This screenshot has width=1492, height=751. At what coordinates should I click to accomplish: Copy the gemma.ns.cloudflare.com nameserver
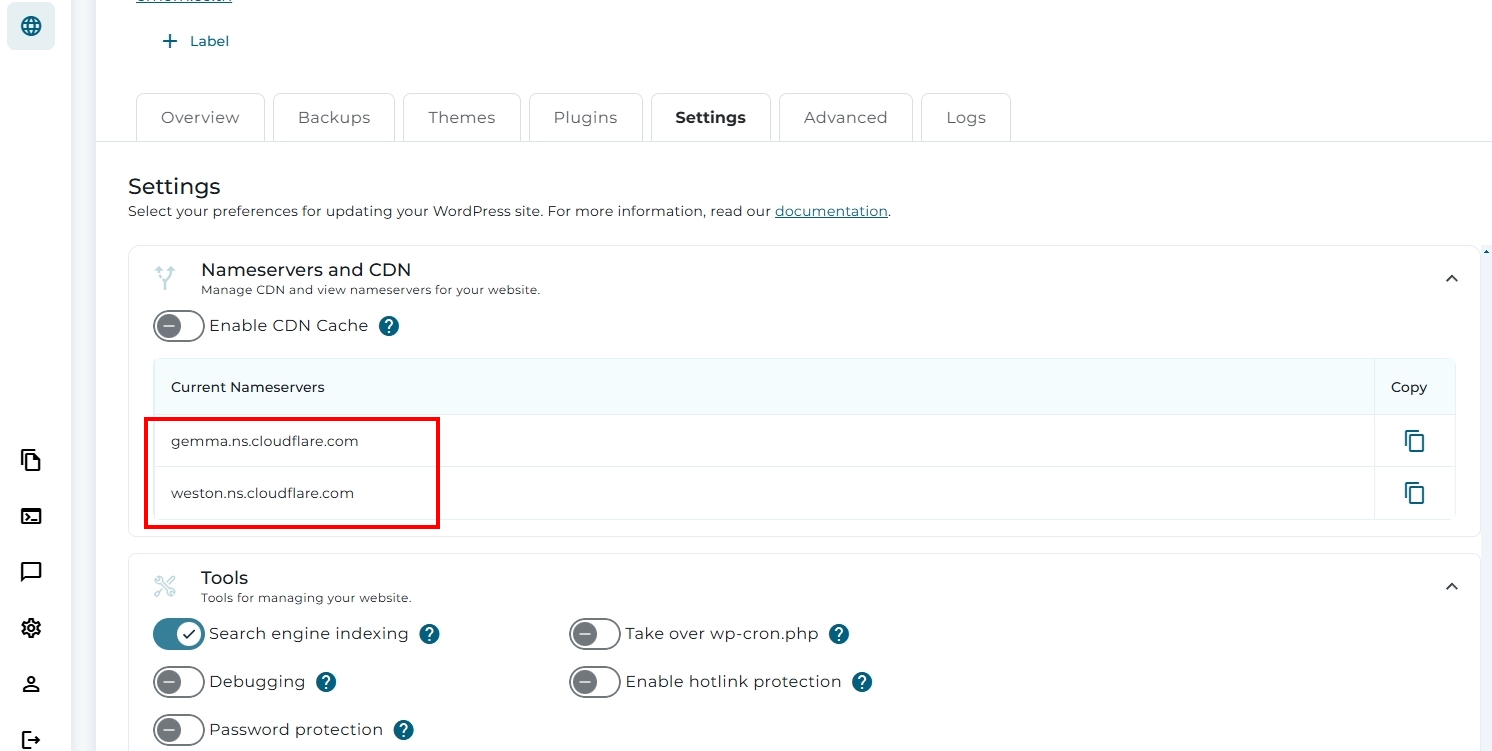coord(1414,441)
